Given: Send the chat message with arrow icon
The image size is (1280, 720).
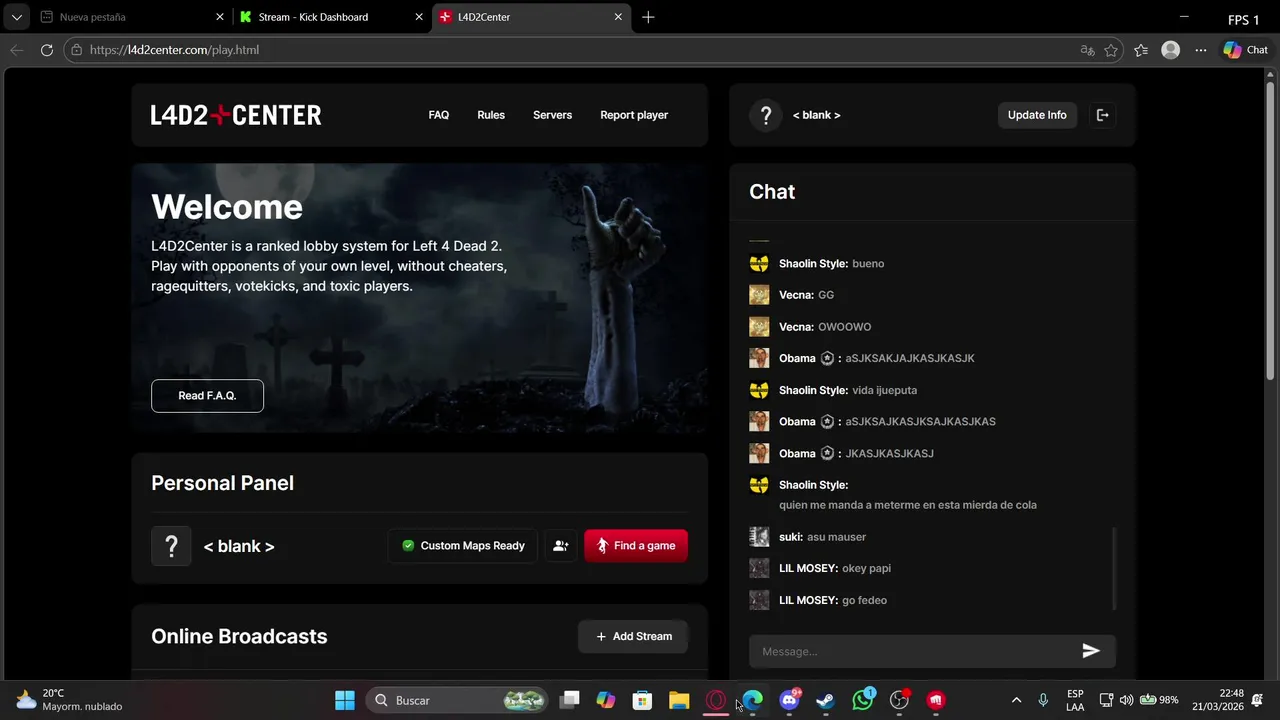Looking at the screenshot, I should click(x=1091, y=651).
